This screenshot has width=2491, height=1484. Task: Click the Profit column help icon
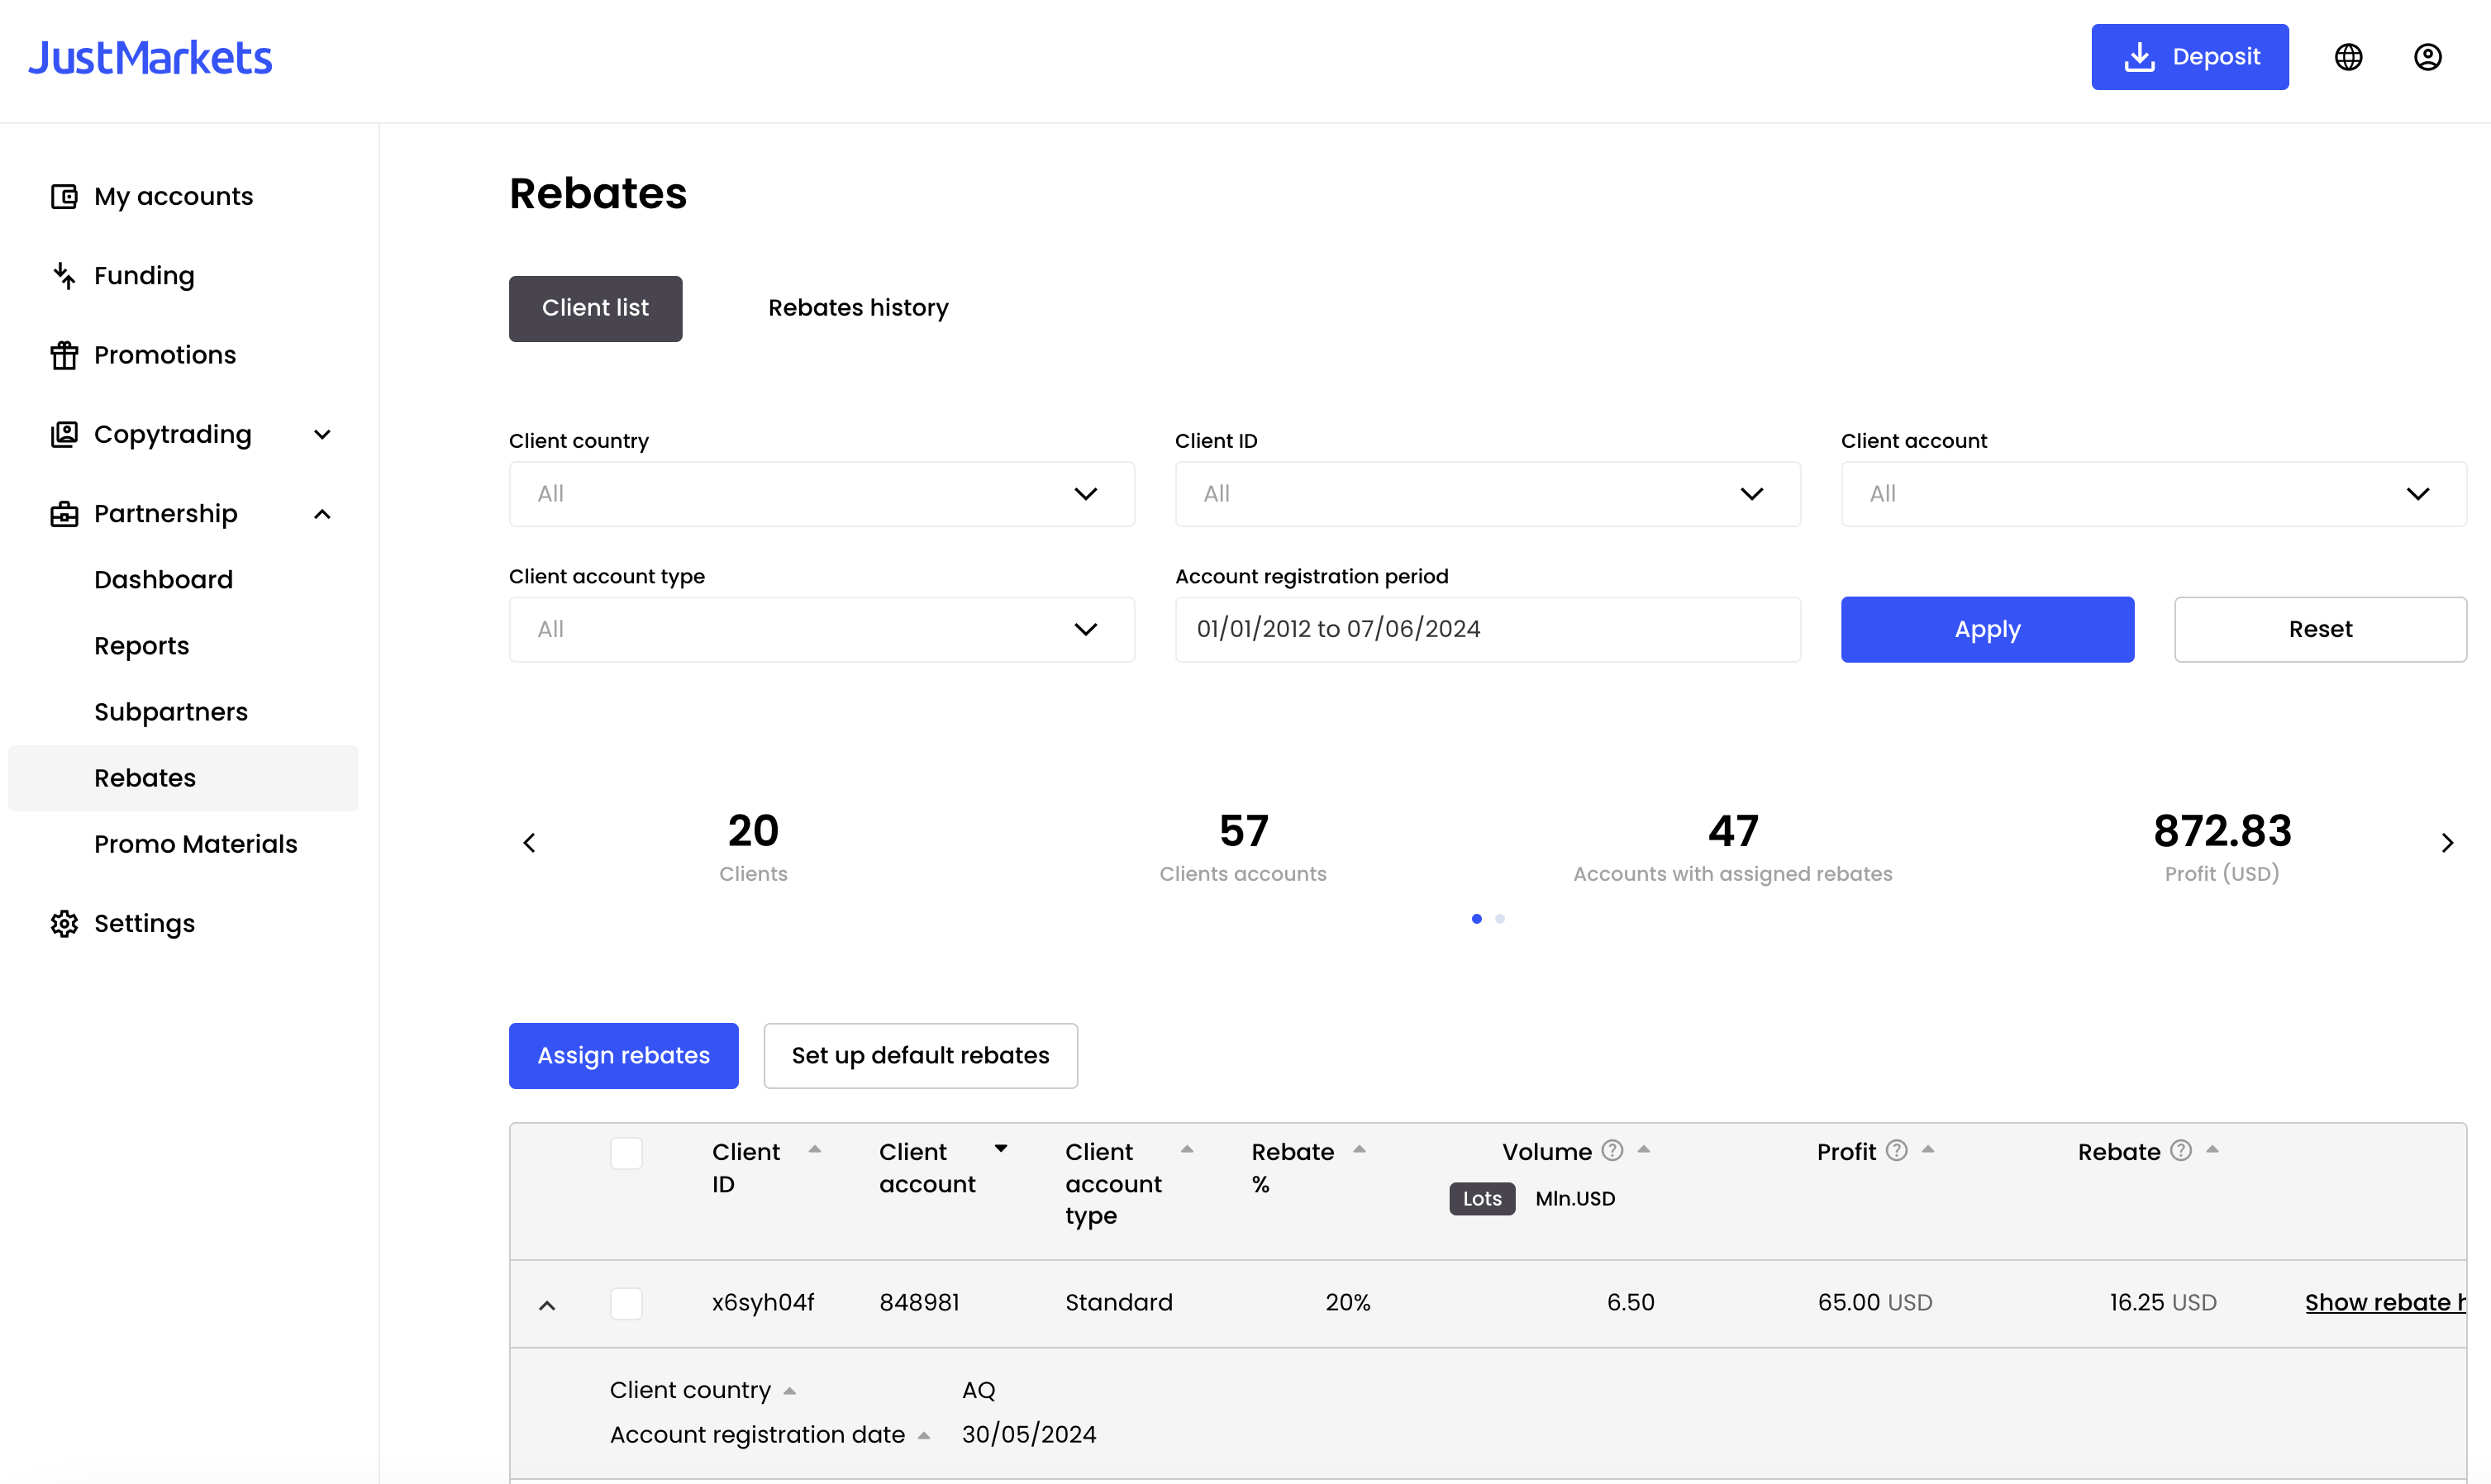click(x=1896, y=1150)
